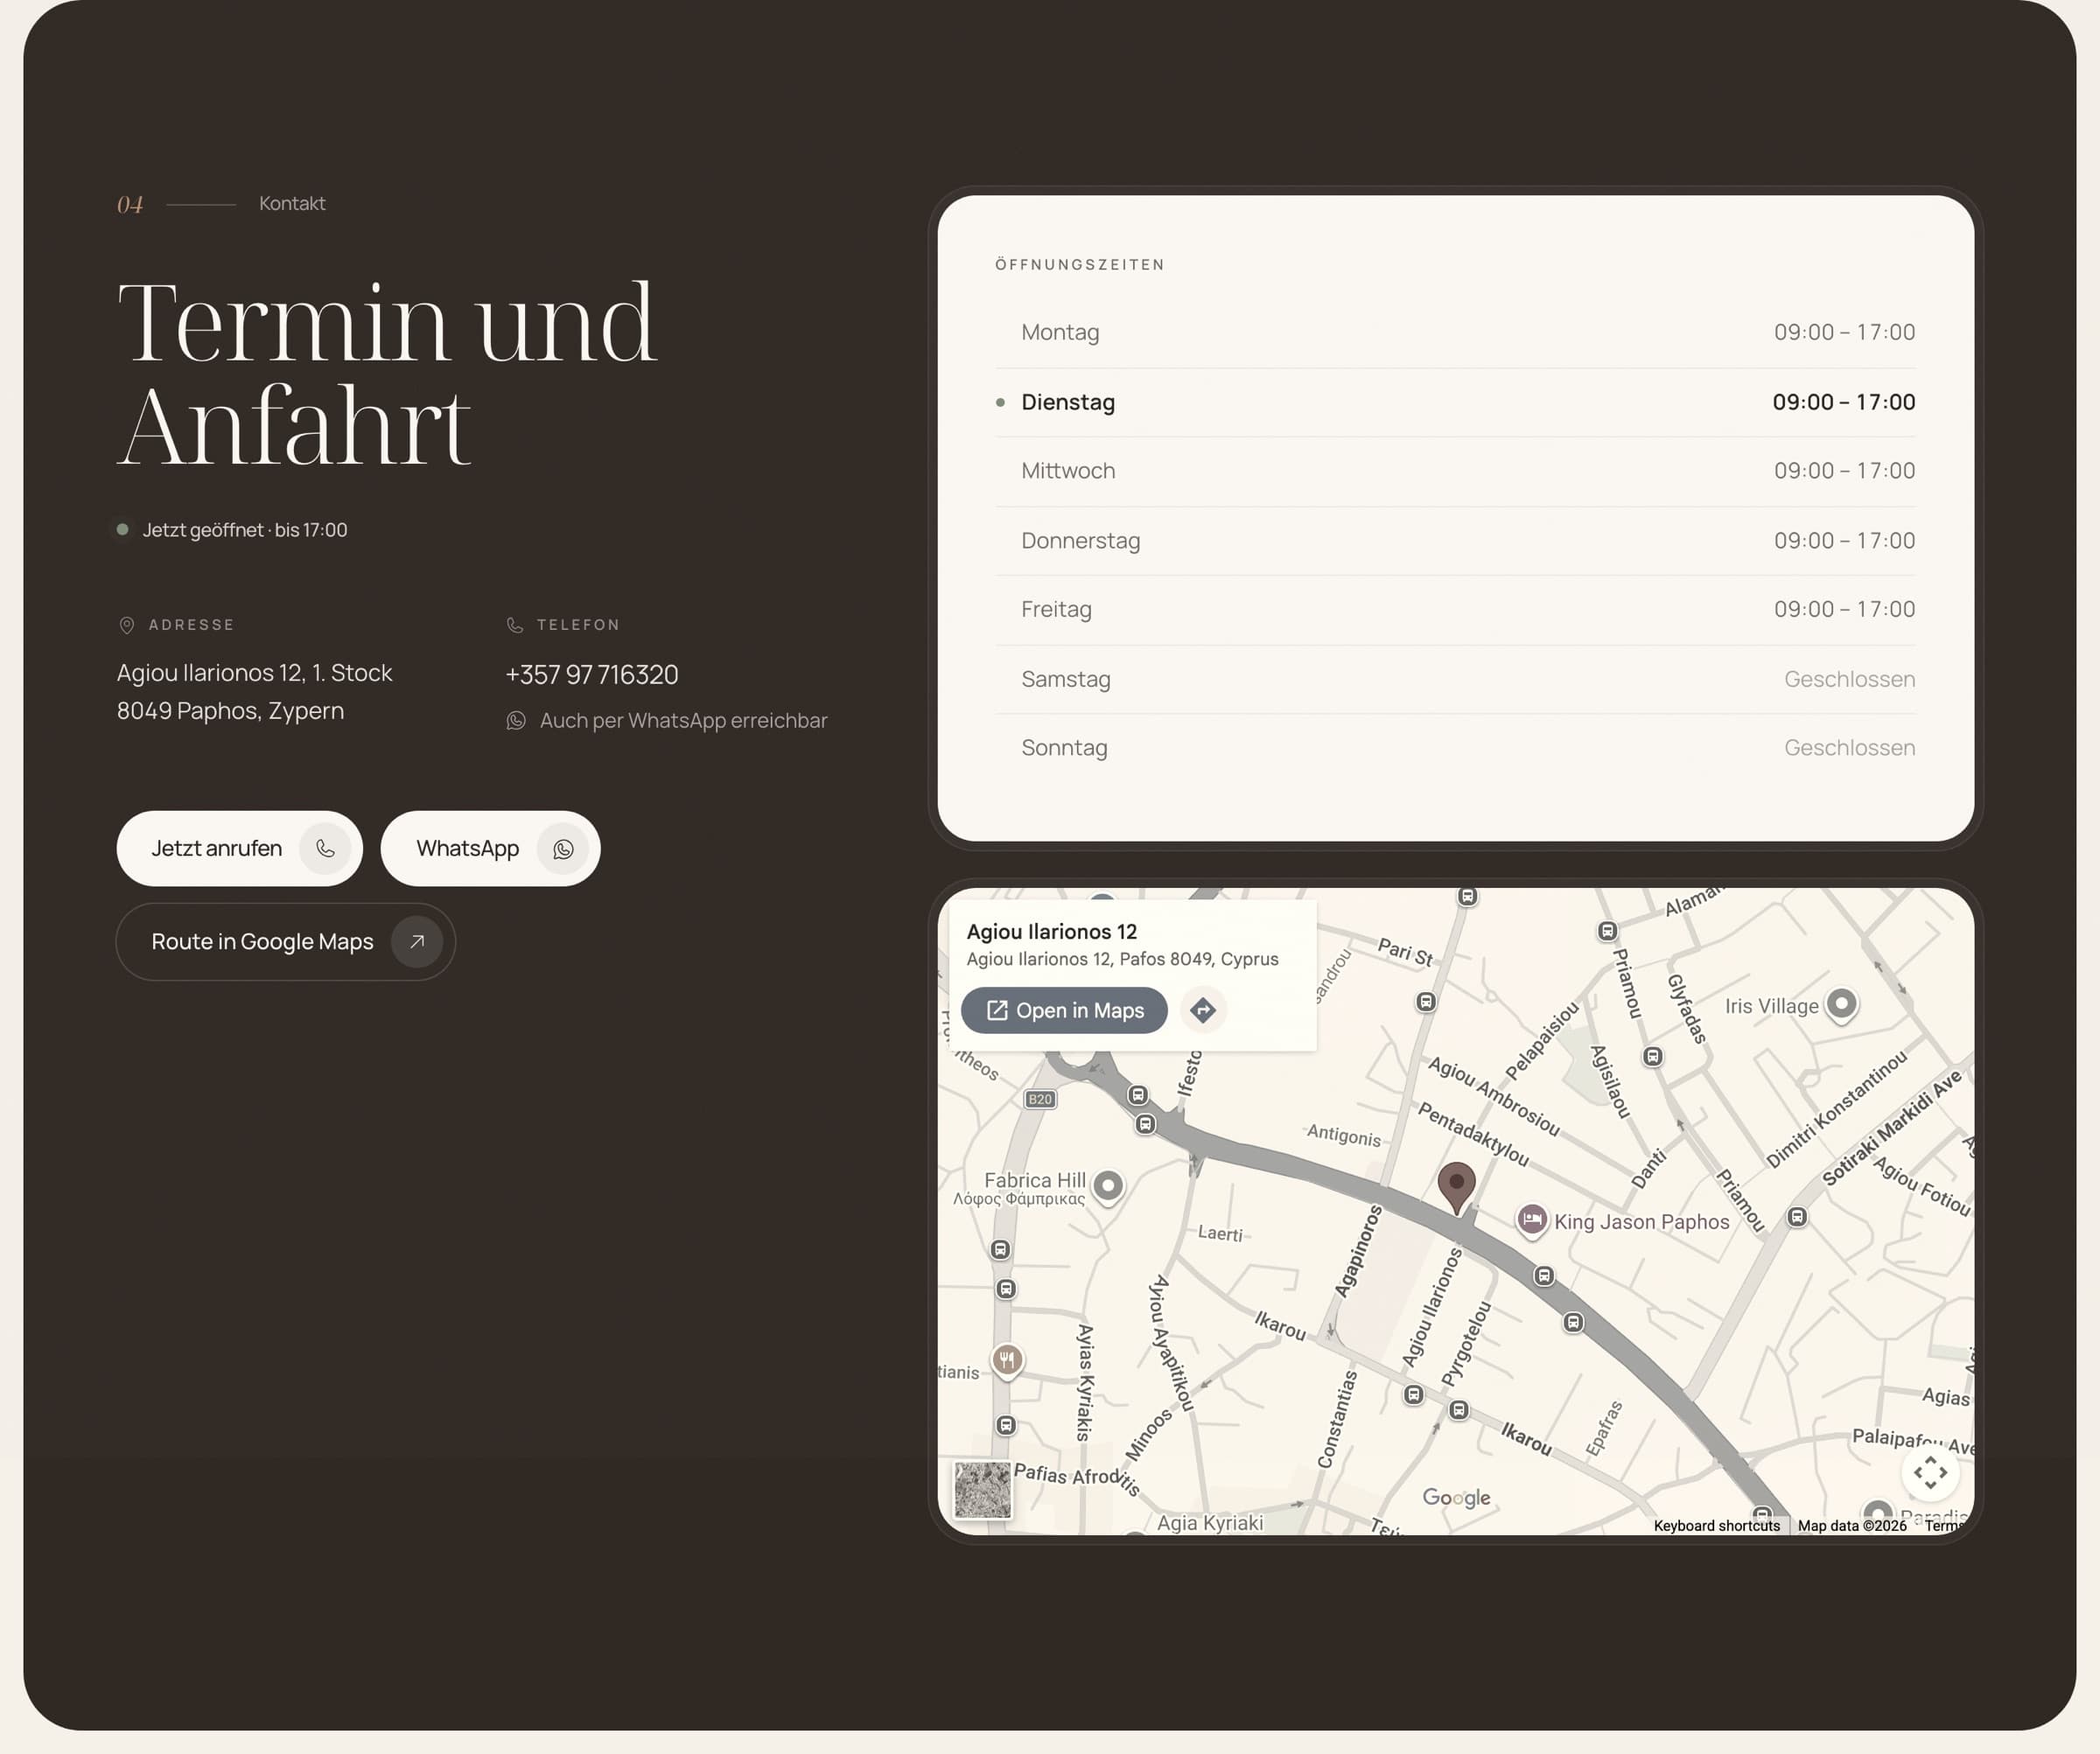Click Open in Maps on the map
The image size is (2100, 1754).
[x=1064, y=1010]
